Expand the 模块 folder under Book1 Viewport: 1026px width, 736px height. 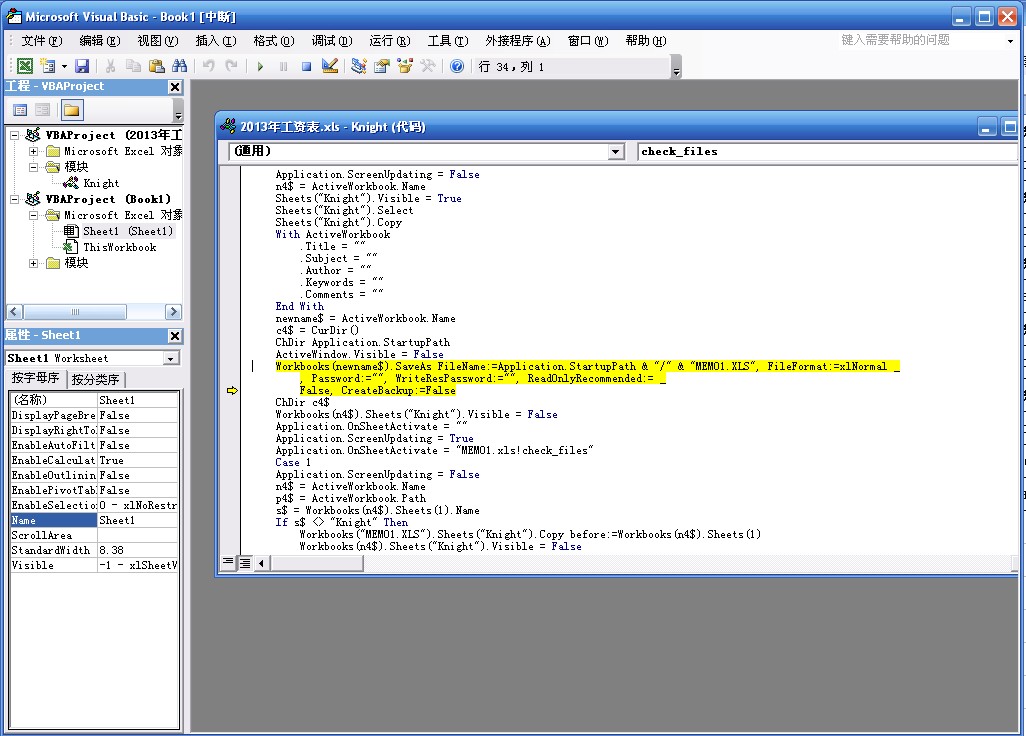point(33,263)
